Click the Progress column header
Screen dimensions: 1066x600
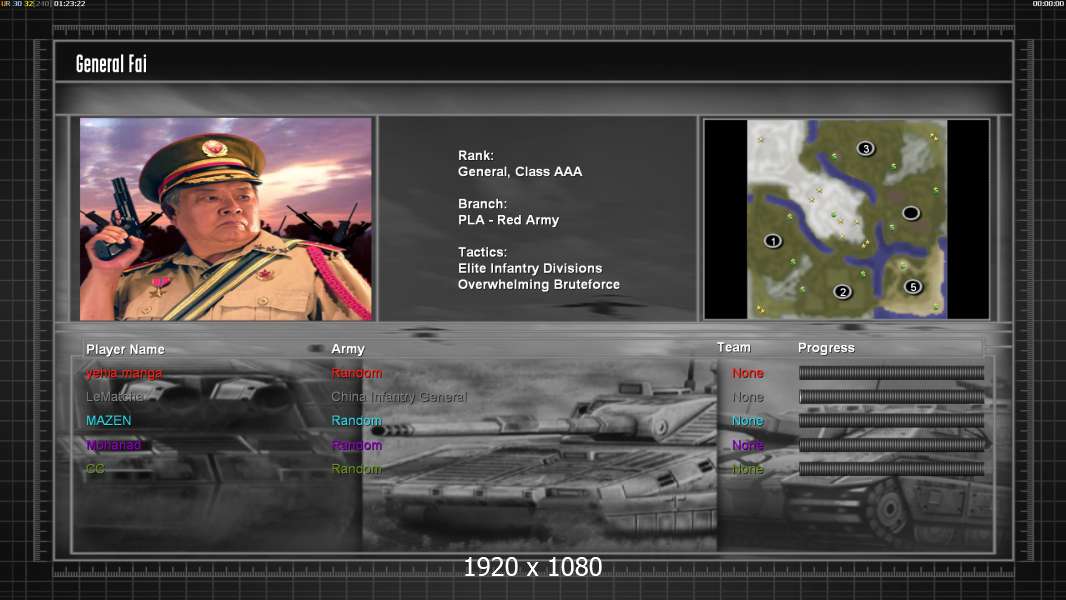tap(826, 348)
